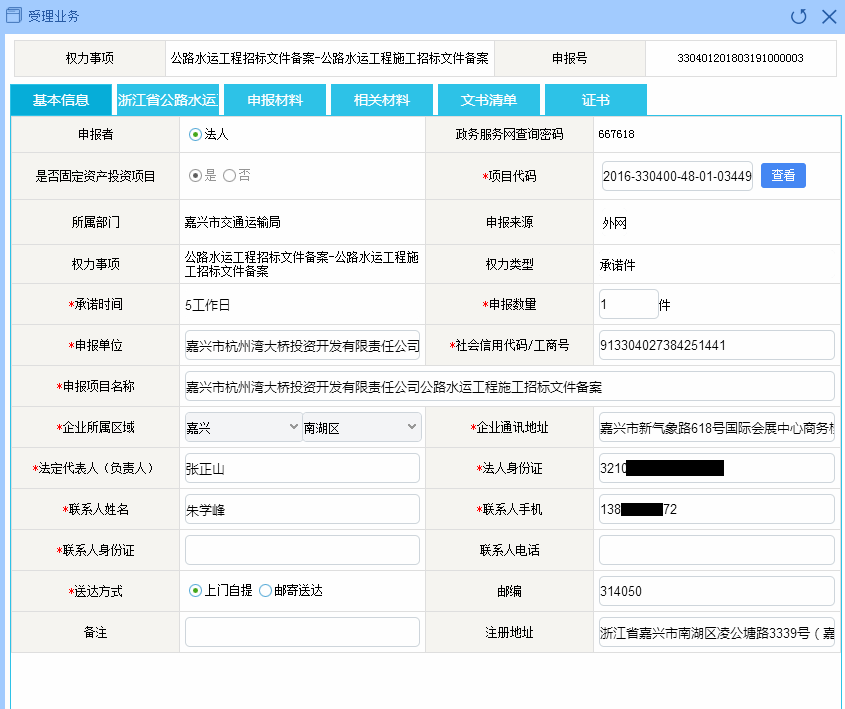Close the 受理业务 dialog window
The height and width of the screenshot is (709, 845).
pos(828,16)
